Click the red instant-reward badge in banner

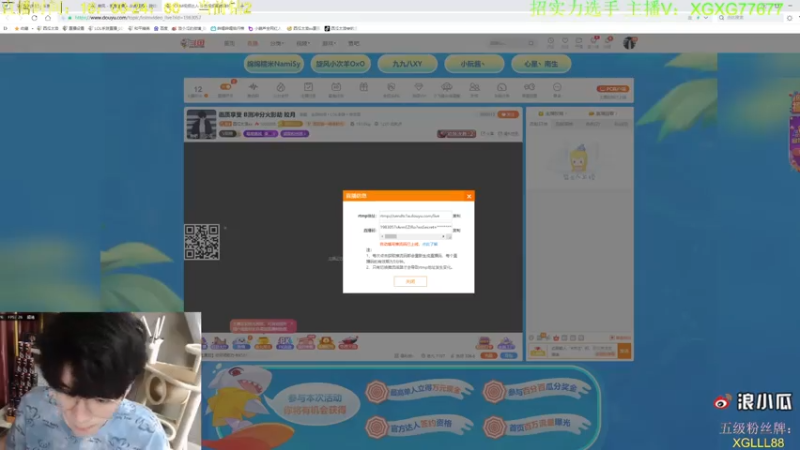(419, 391)
